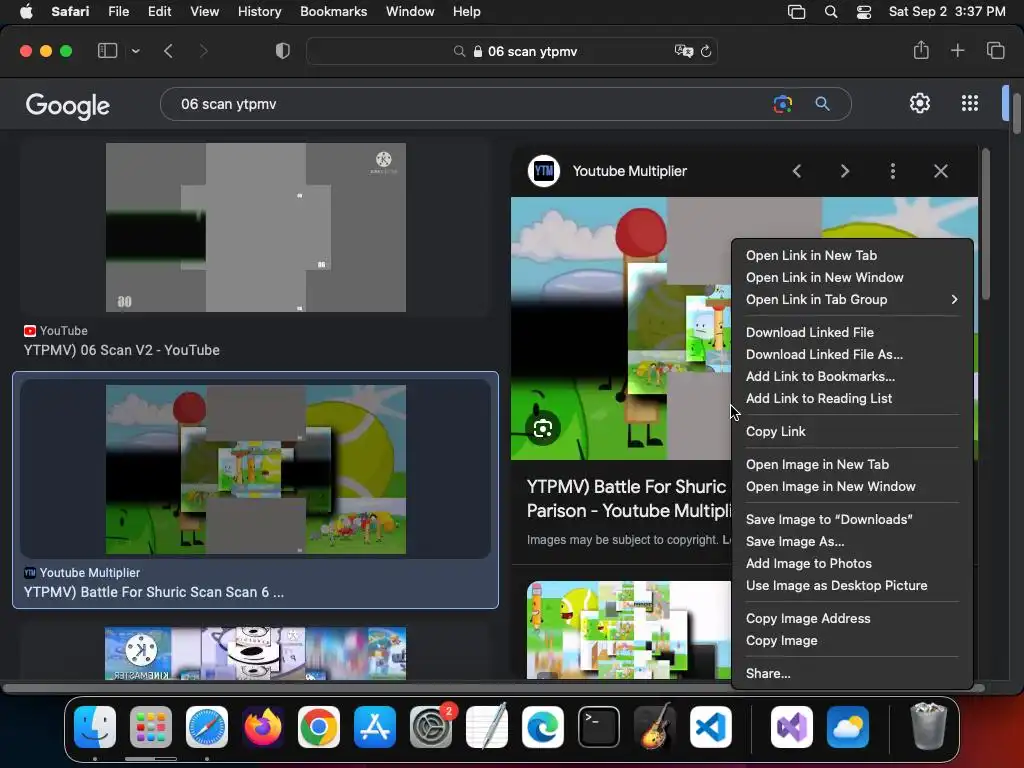Click the translate icon in address bar
1024x768 pixels.
tap(683, 51)
